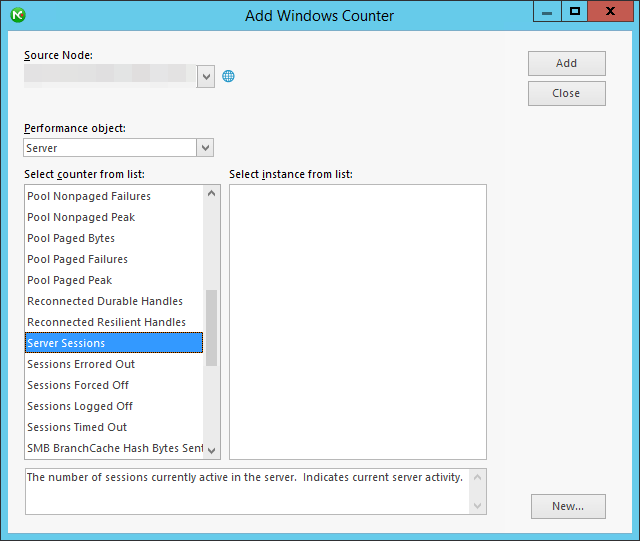The width and height of the screenshot is (640, 541).
Task: Click counter list scroll down arrow
Action: click(x=211, y=451)
